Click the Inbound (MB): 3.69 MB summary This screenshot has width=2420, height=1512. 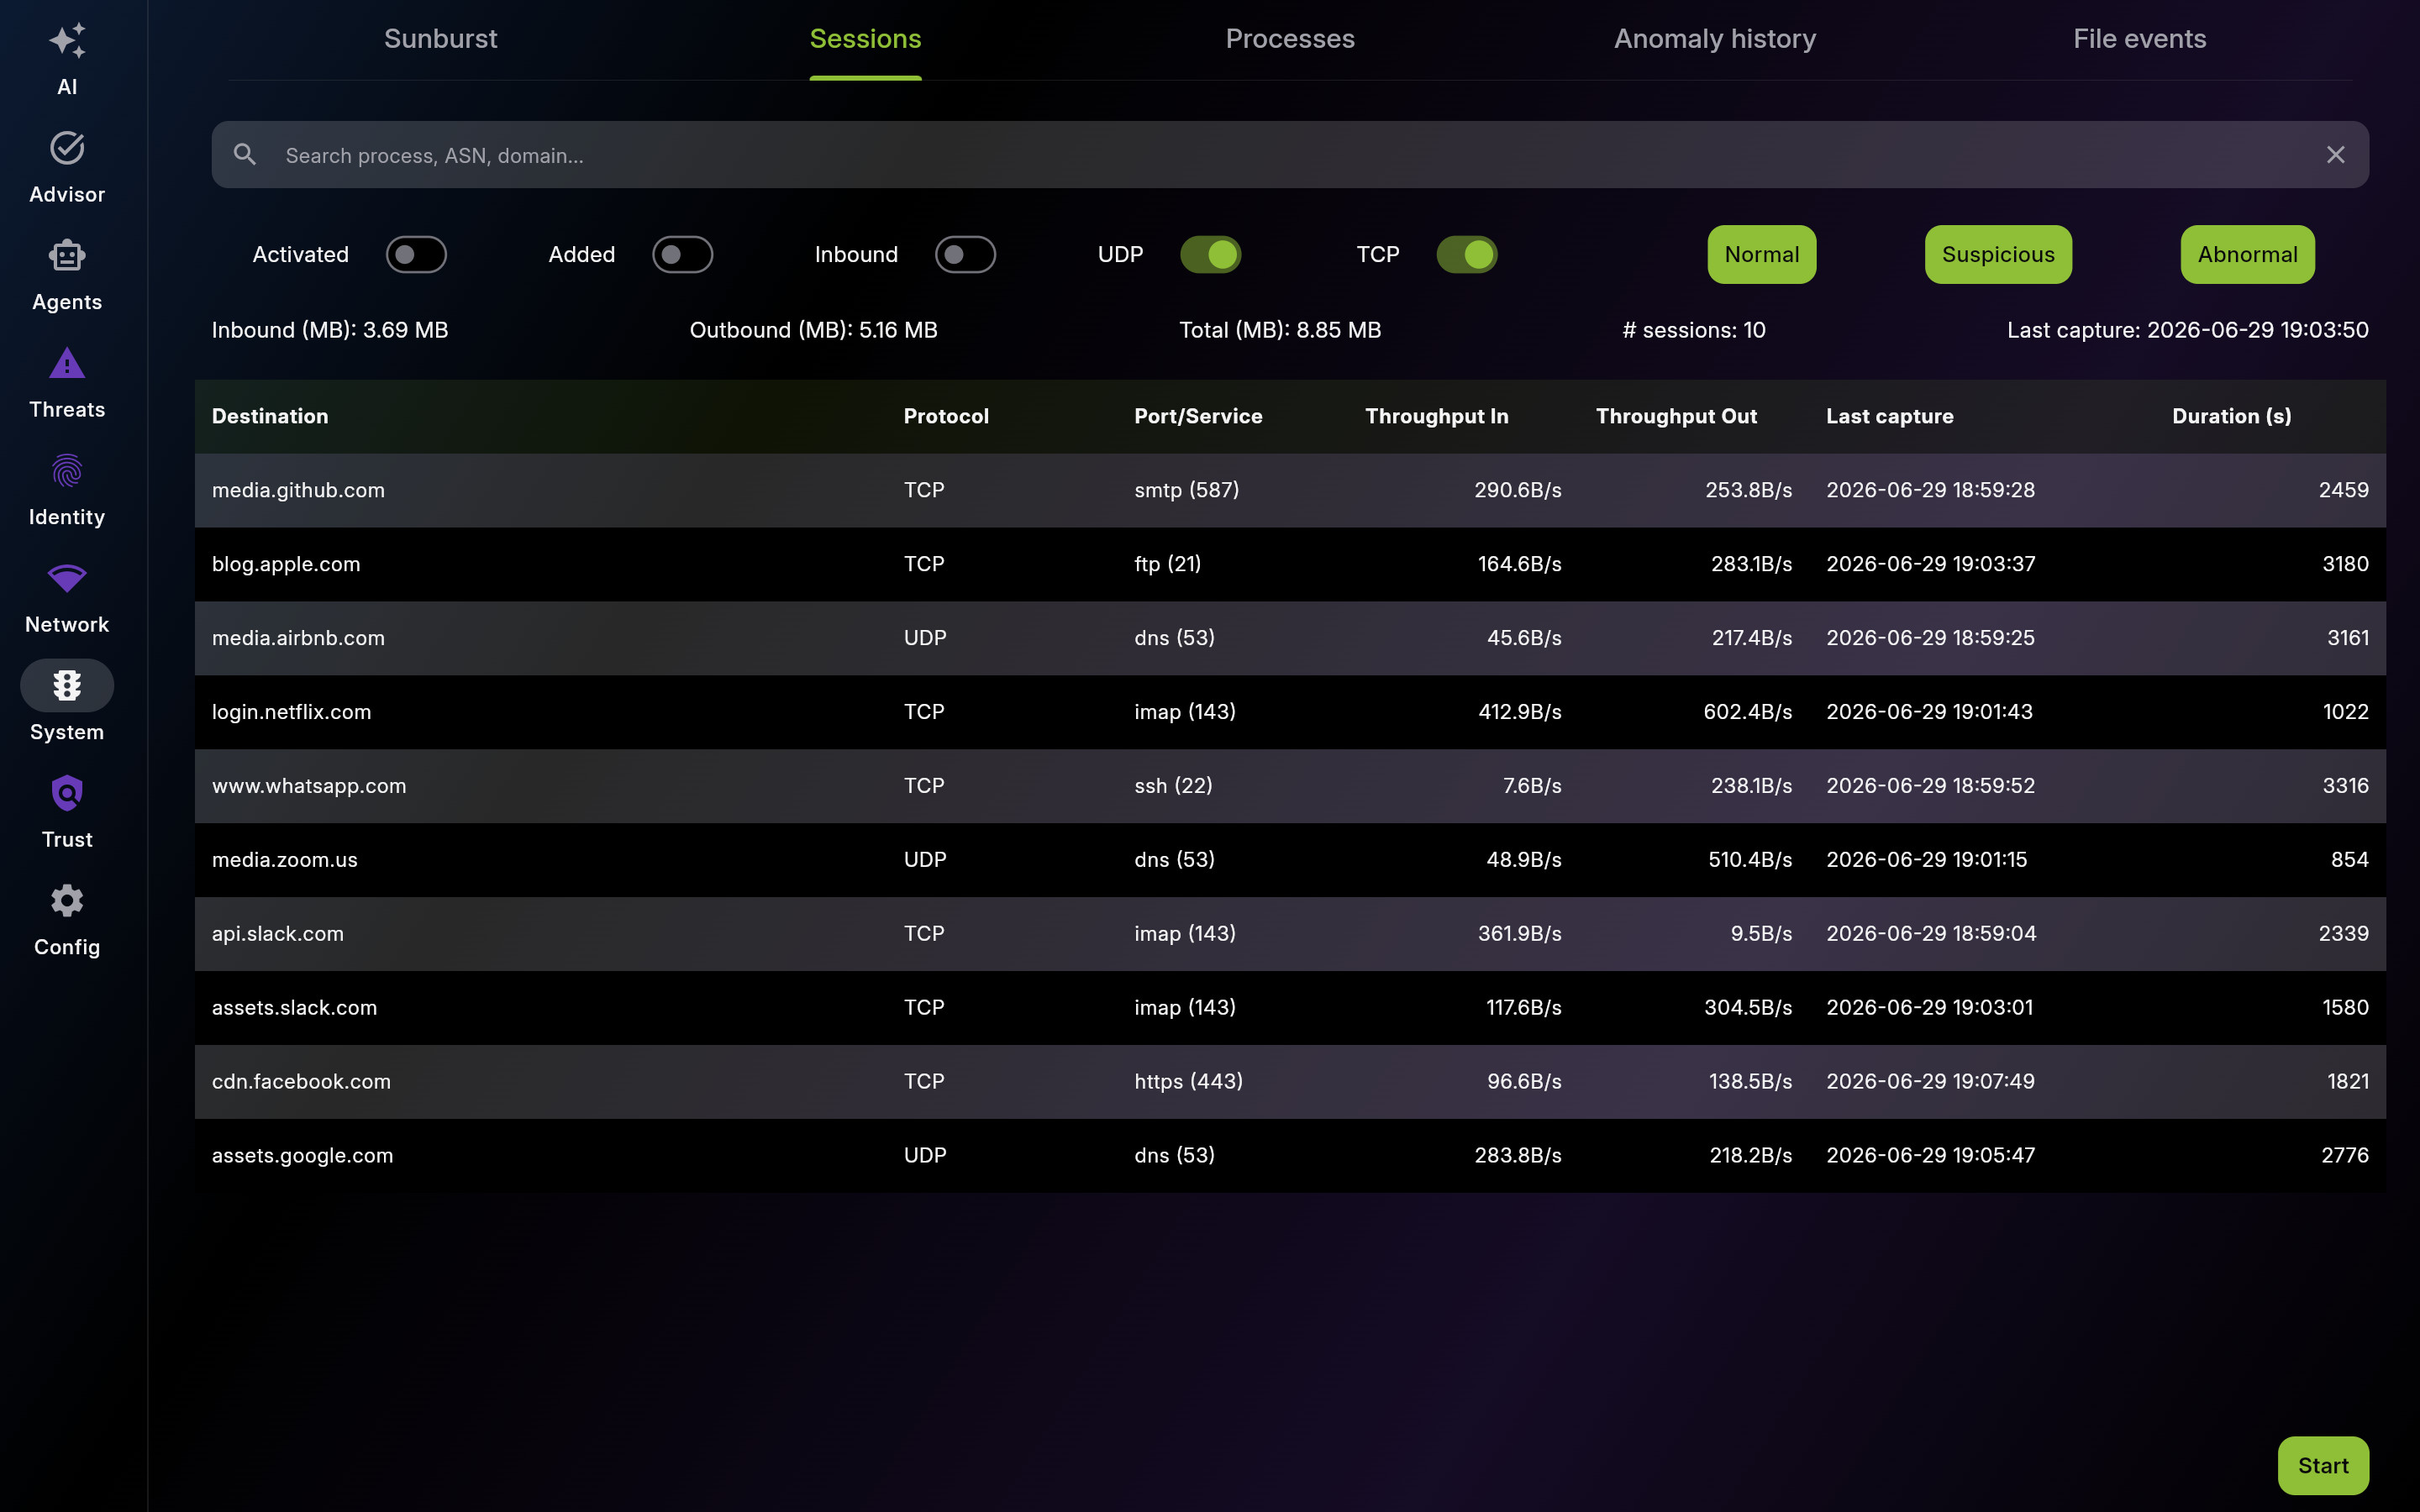click(x=330, y=330)
